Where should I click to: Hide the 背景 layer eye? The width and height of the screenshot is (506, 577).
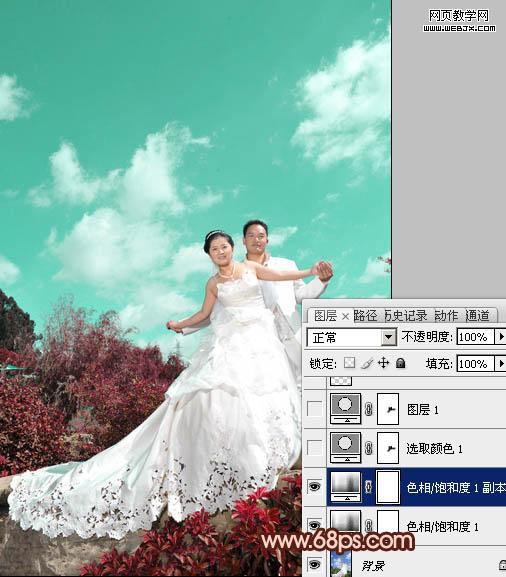(314, 564)
